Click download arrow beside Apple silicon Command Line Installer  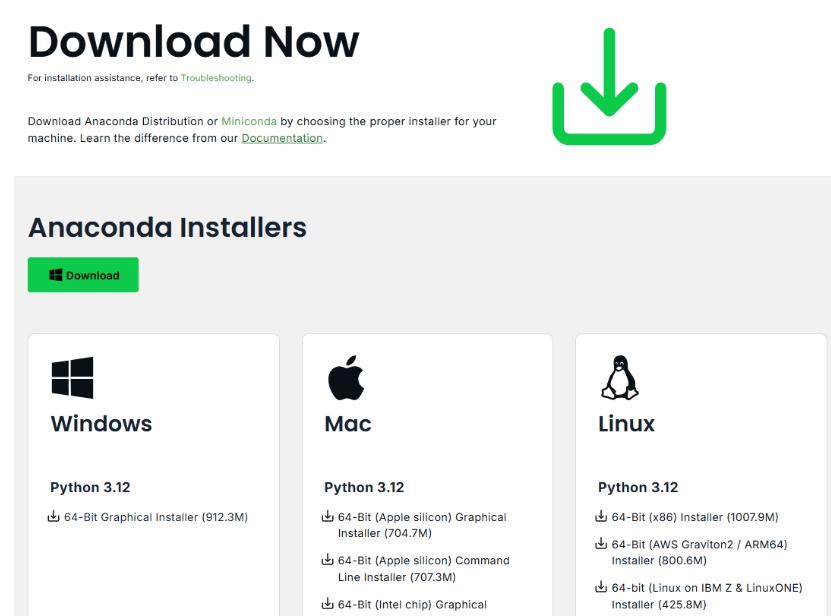(328, 560)
